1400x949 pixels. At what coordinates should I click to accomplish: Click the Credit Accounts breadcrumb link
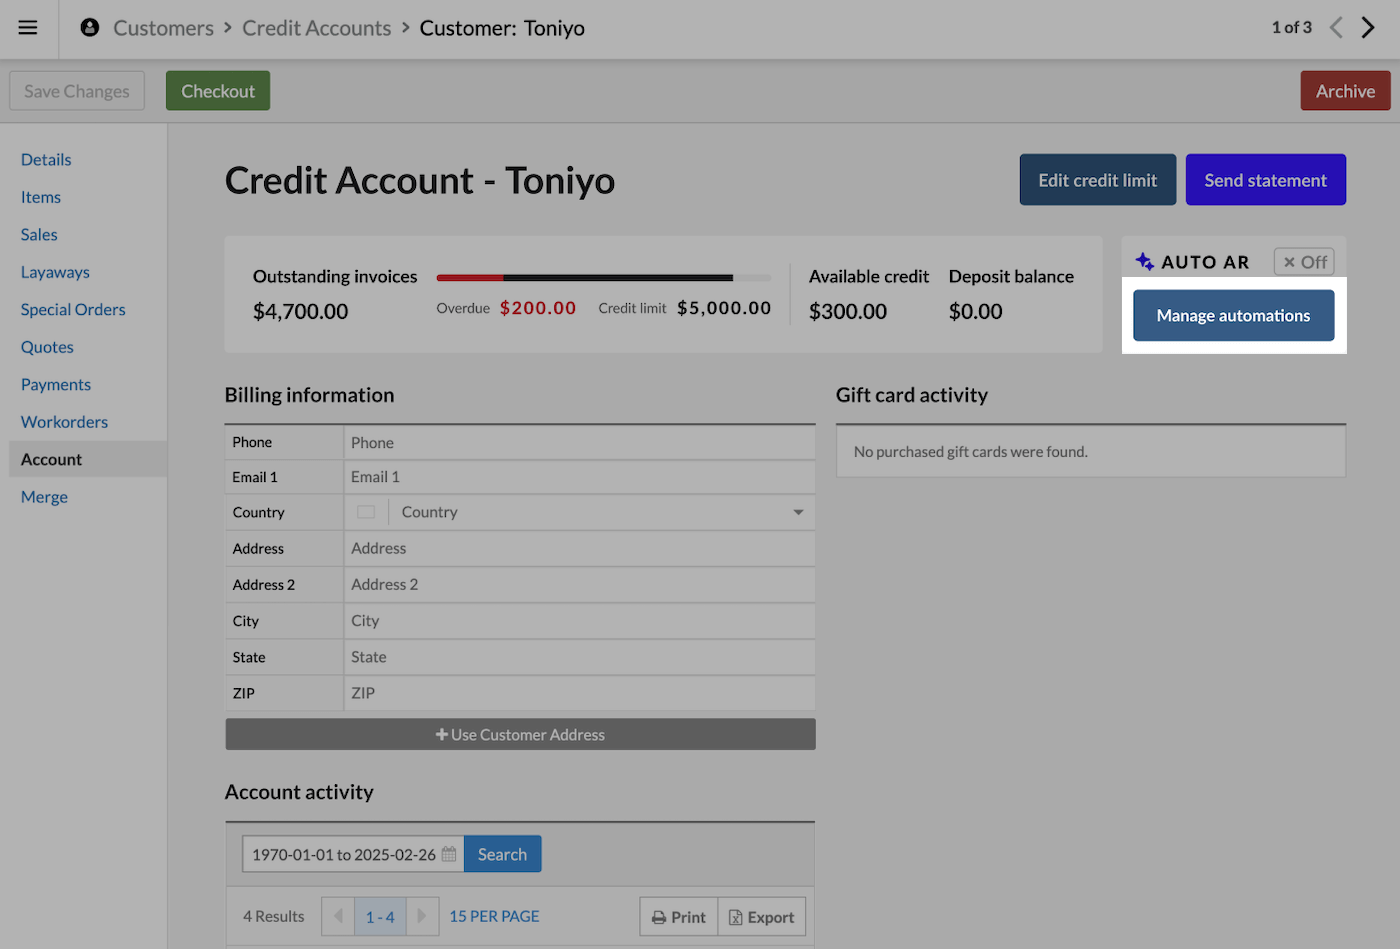pos(316,28)
